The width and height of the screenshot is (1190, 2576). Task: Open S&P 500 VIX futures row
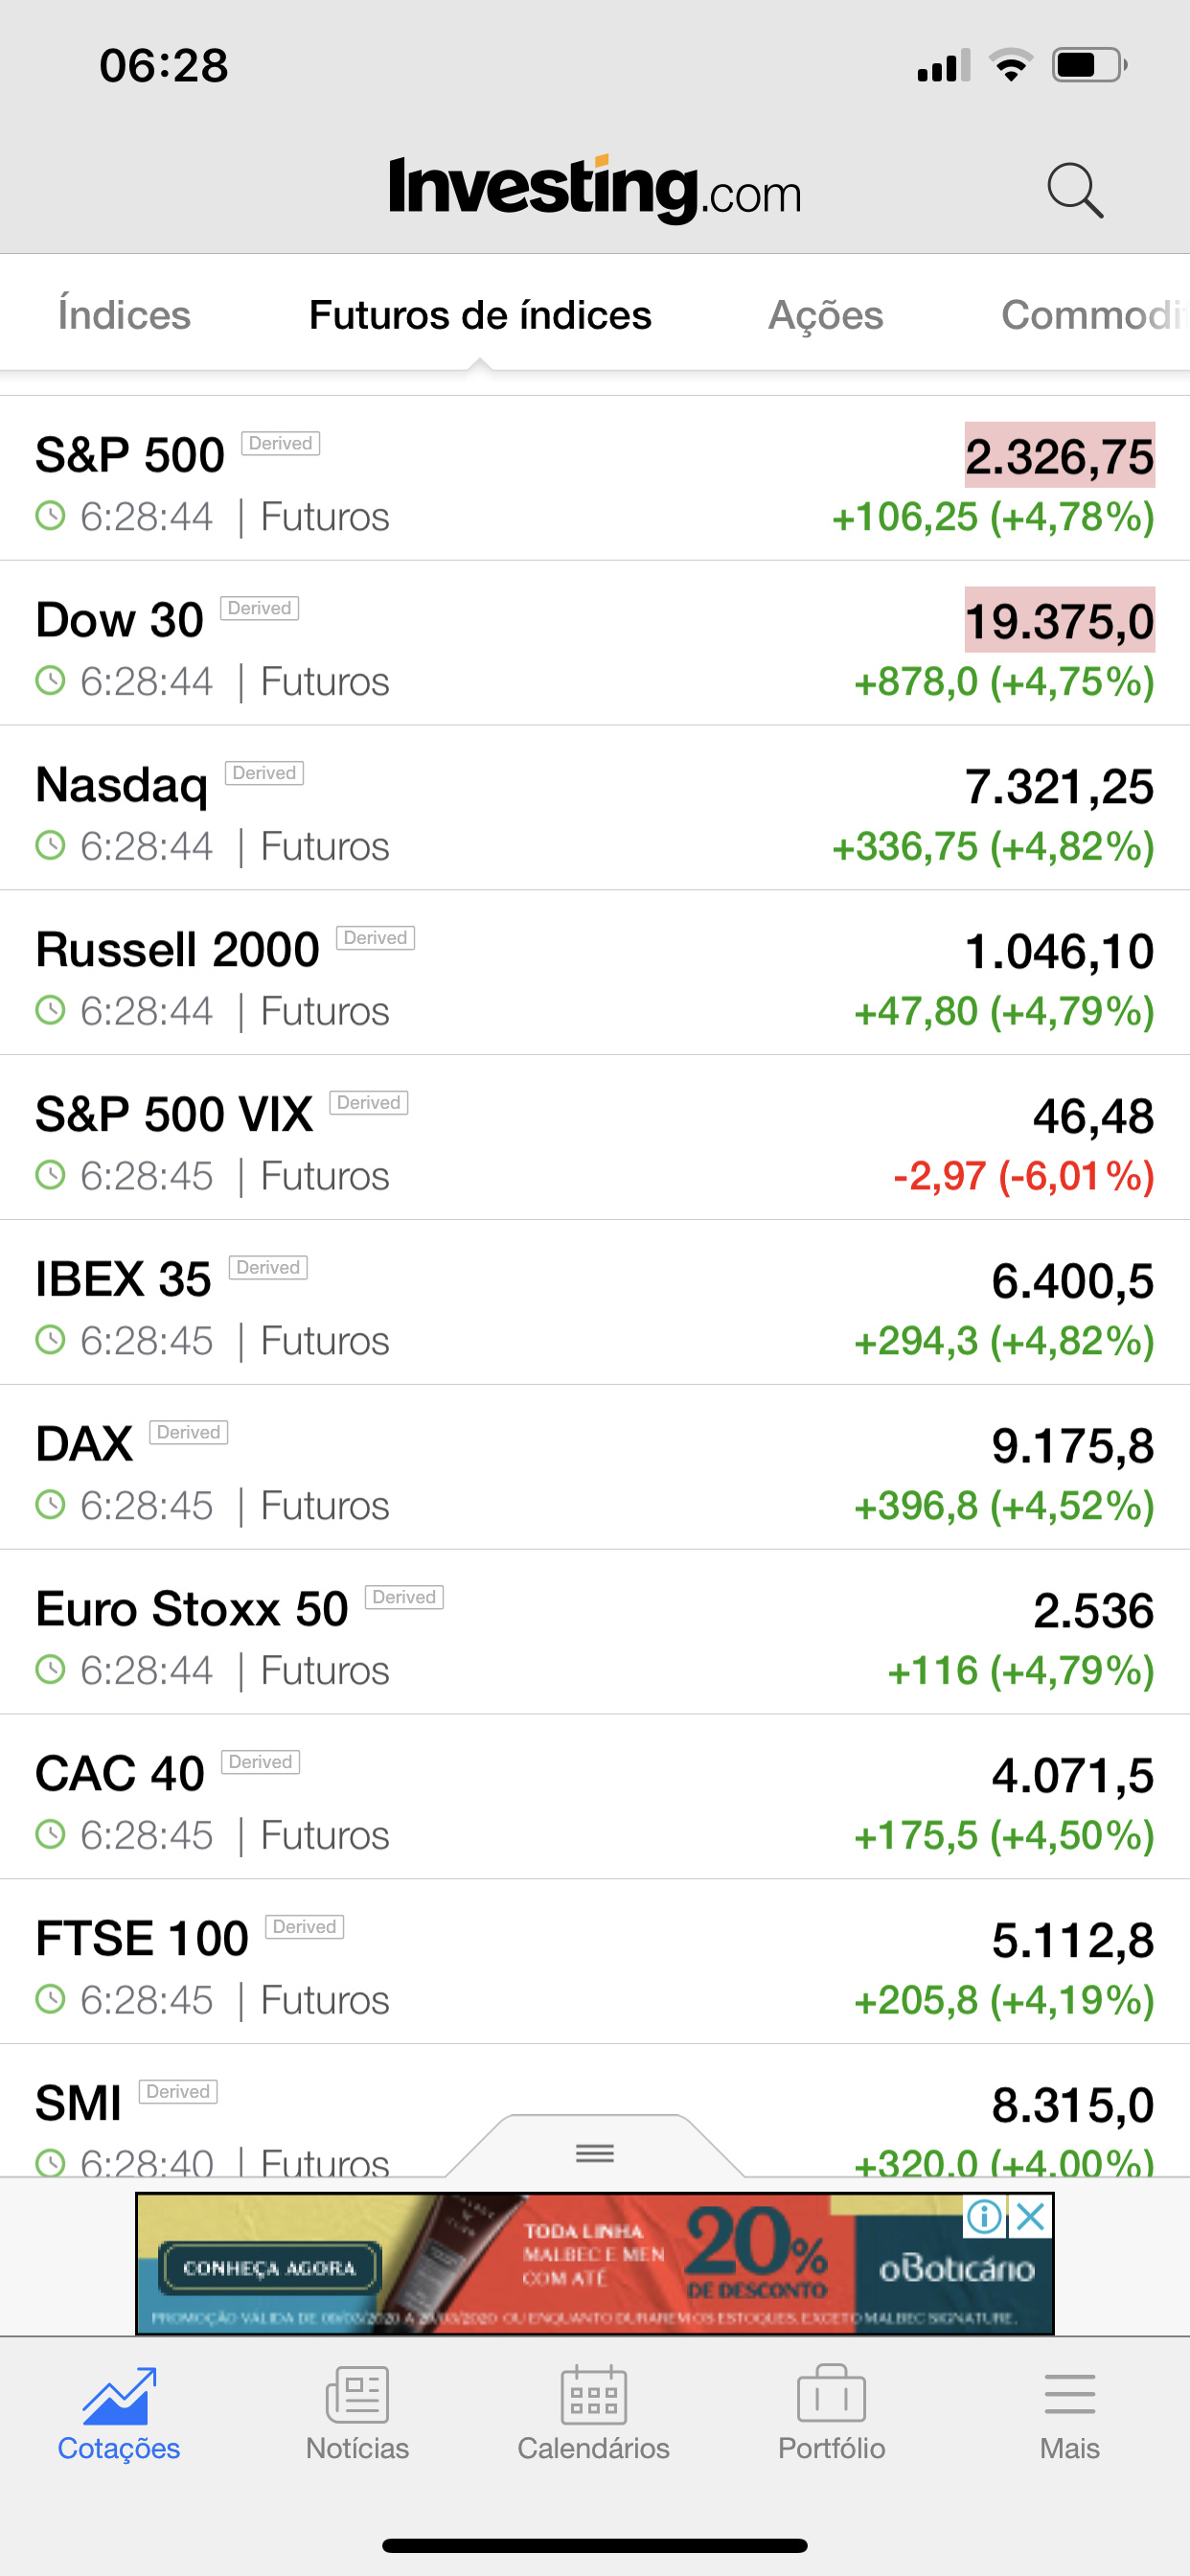coord(595,1138)
